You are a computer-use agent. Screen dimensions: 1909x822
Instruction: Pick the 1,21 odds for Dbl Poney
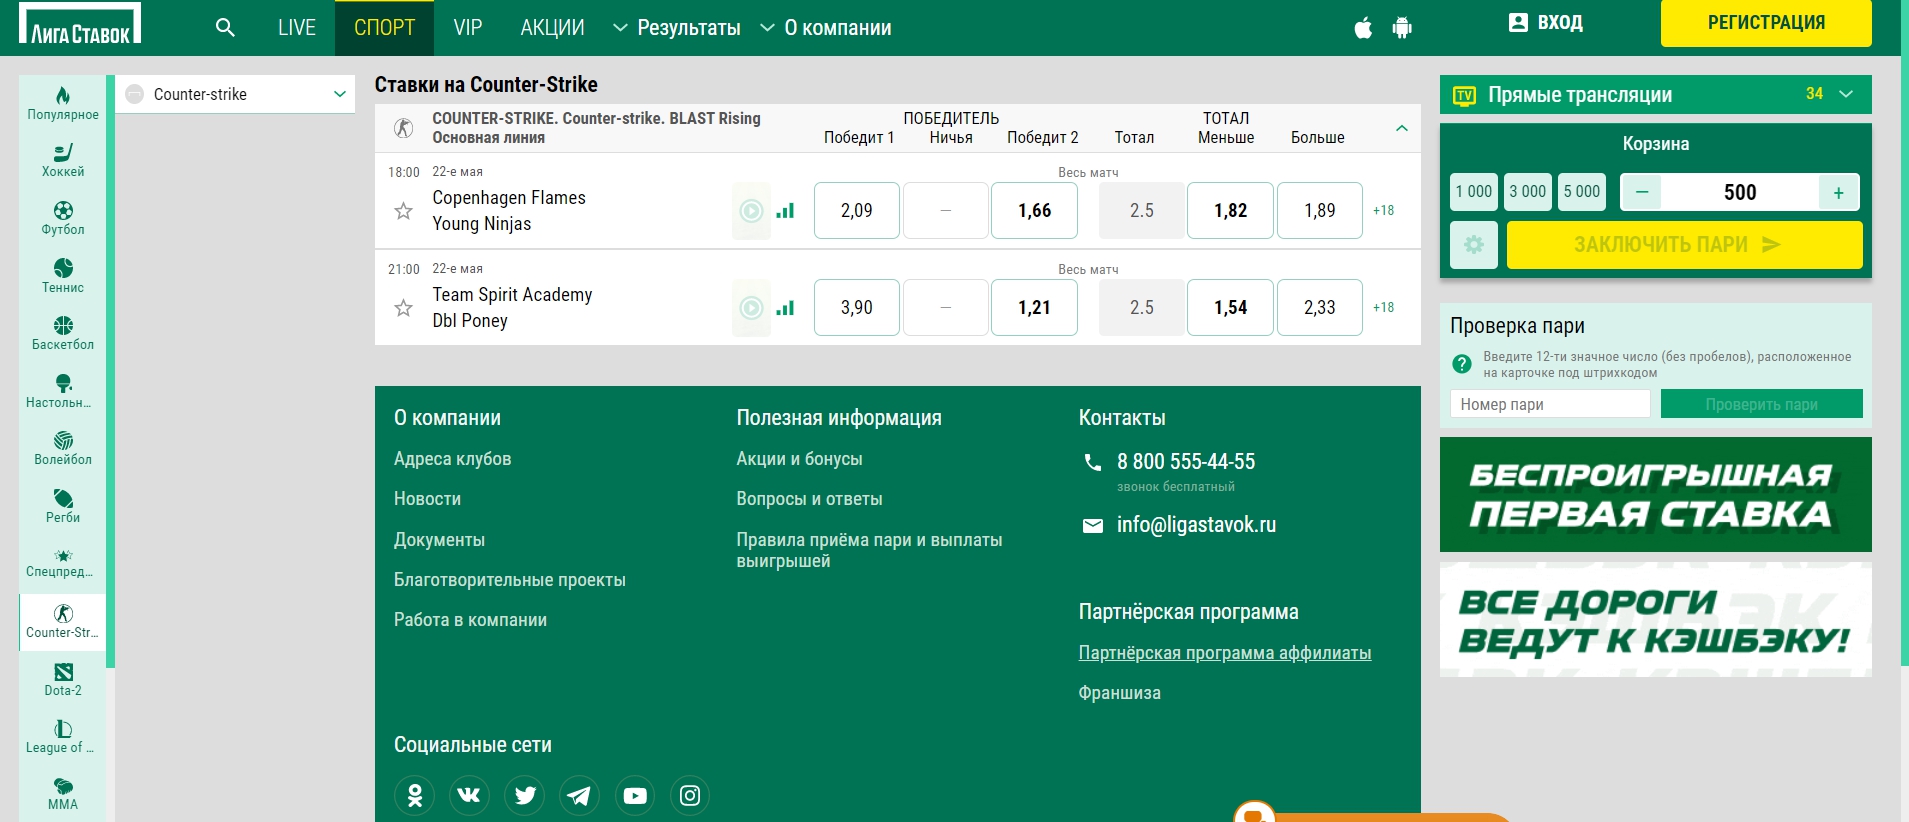(1034, 307)
